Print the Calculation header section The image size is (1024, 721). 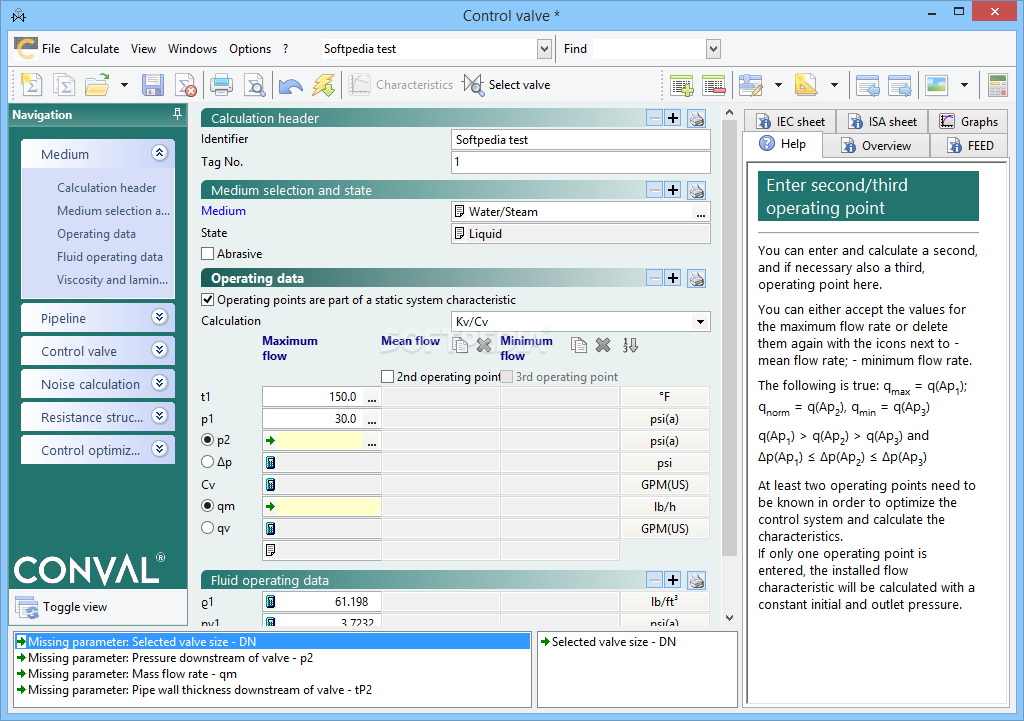tap(697, 118)
